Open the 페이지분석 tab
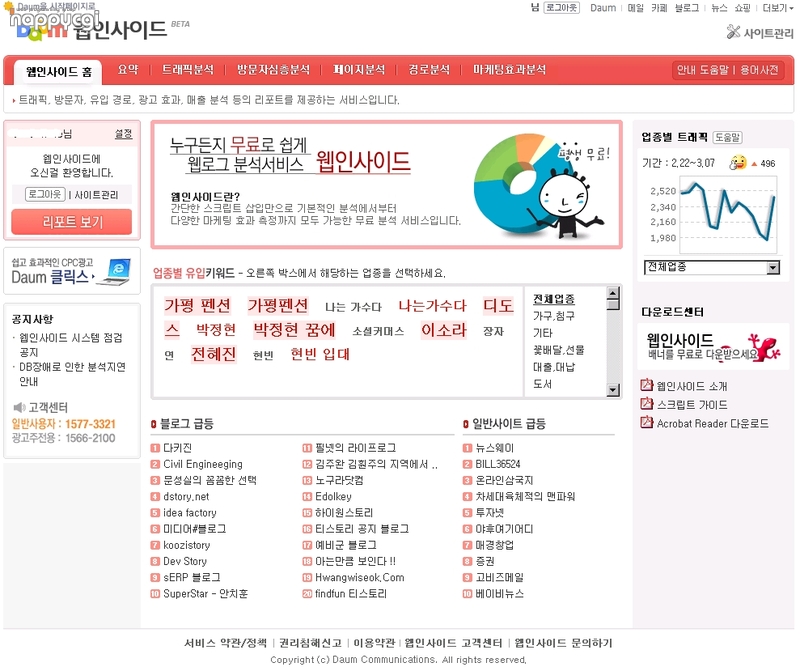The width and height of the screenshot is (800, 667). [x=359, y=69]
